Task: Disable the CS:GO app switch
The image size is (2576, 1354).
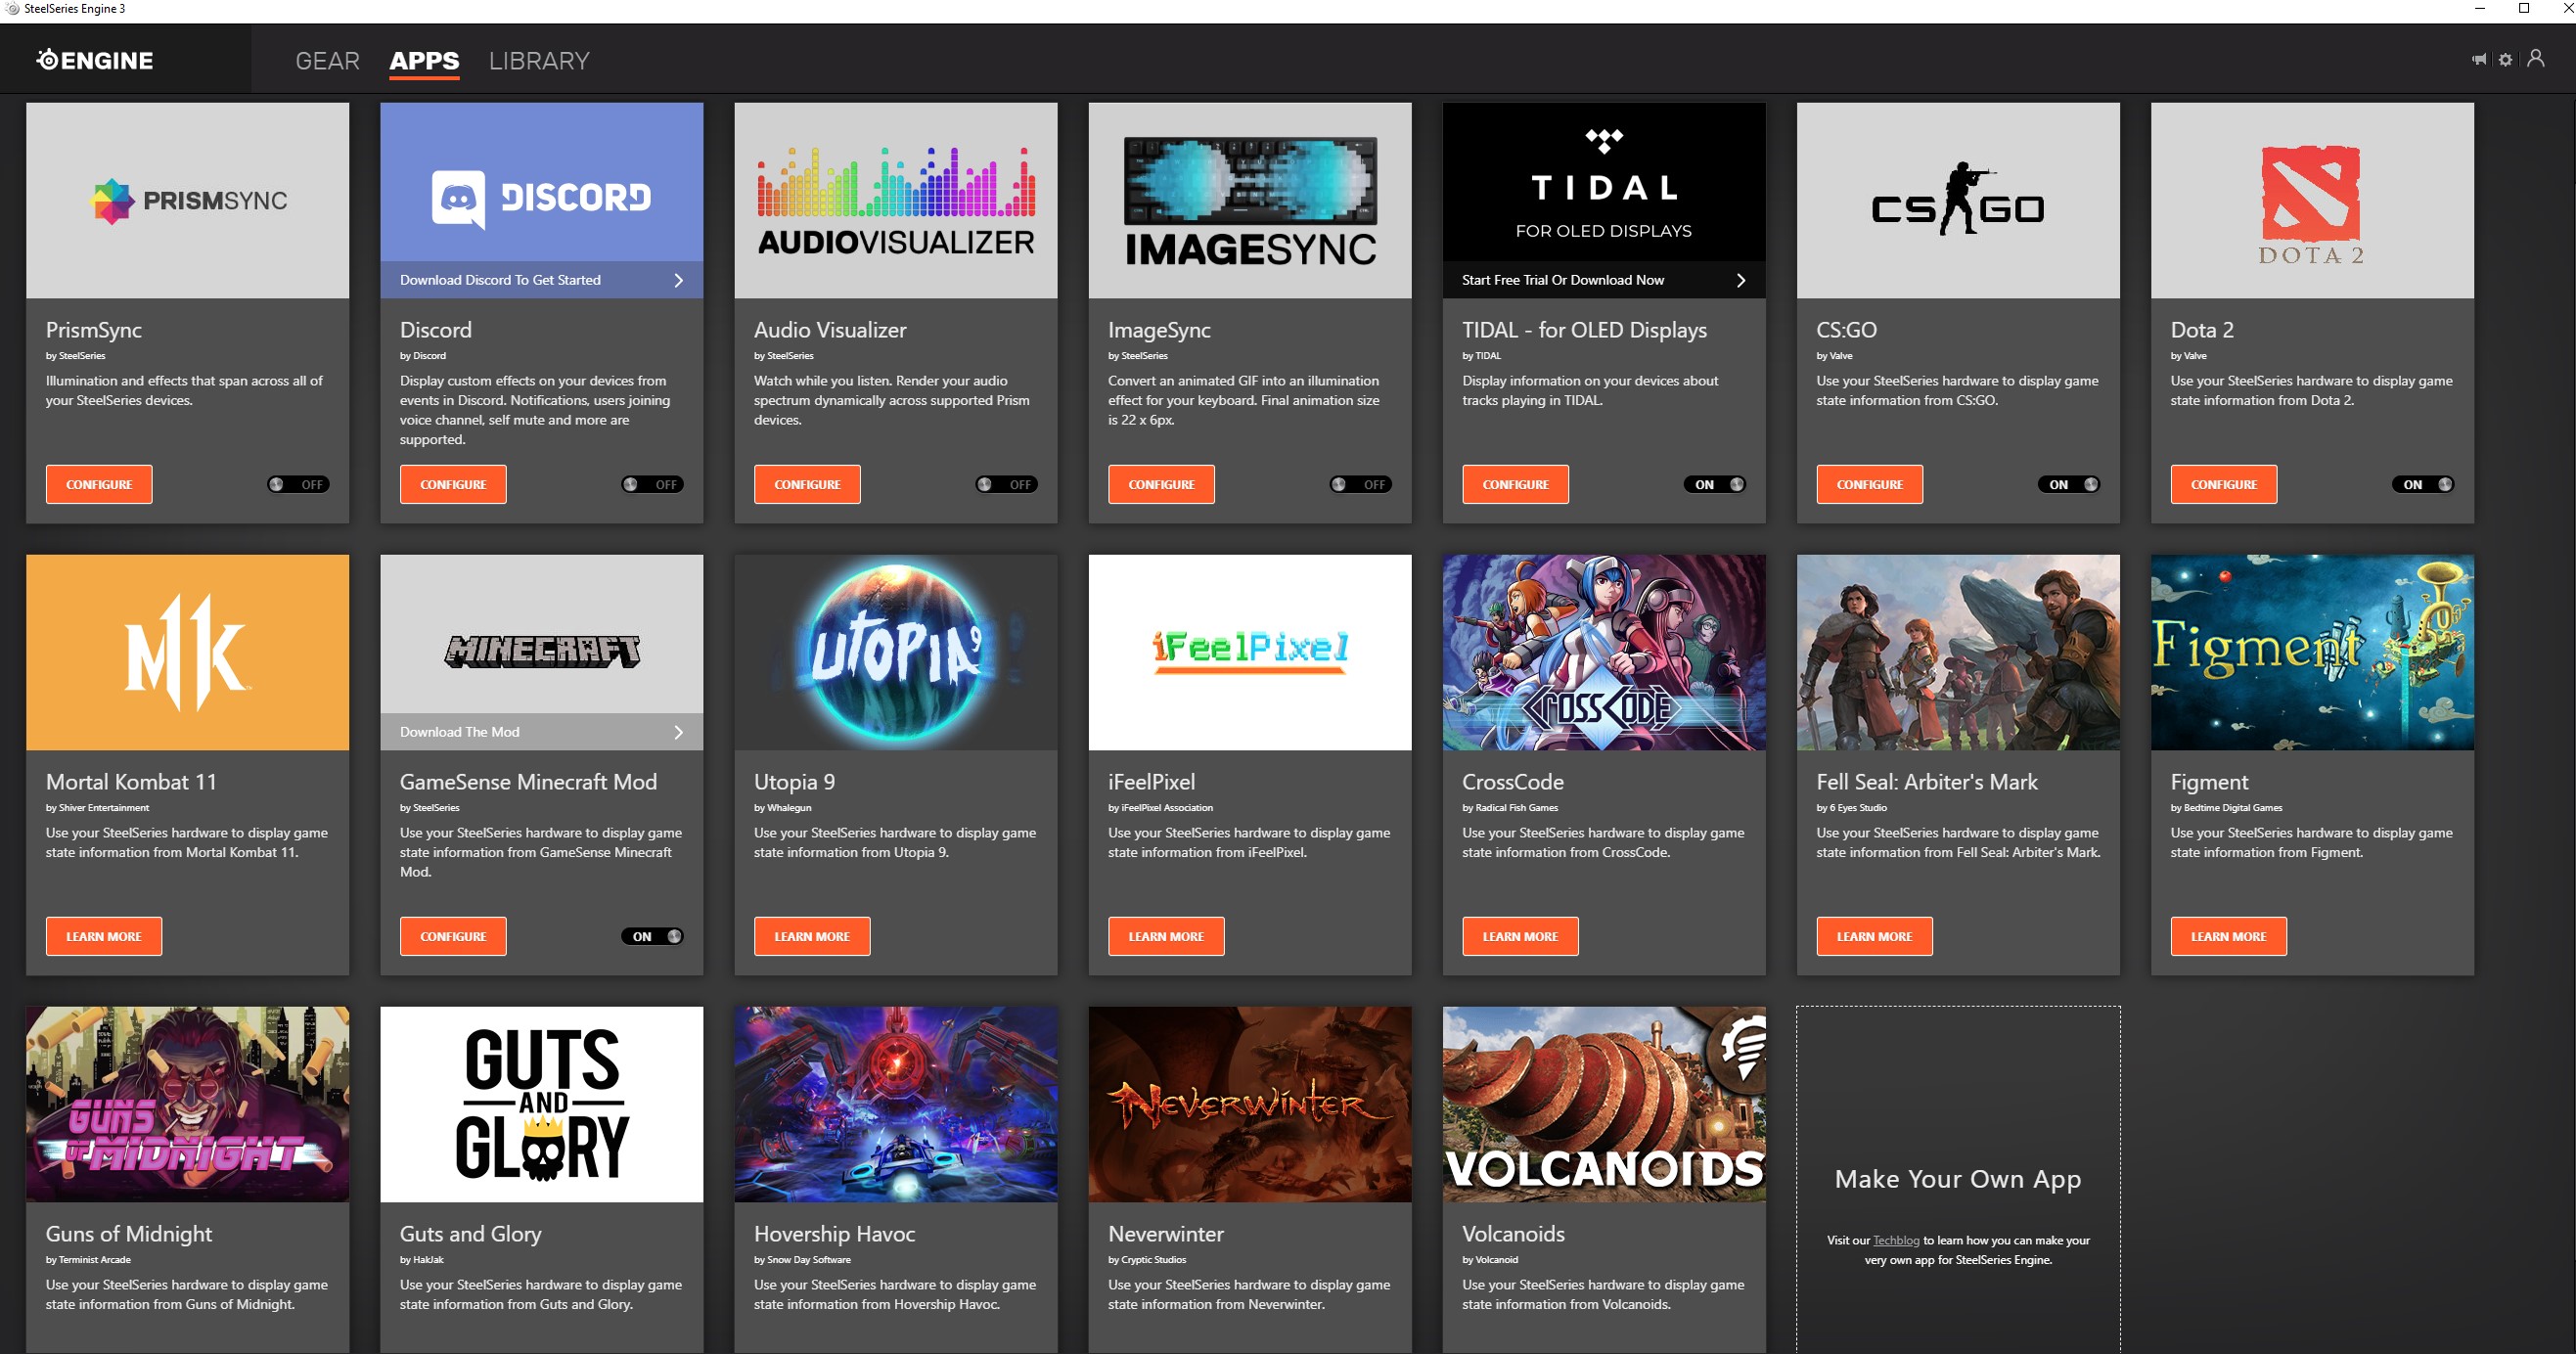Action: point(2068,484)
